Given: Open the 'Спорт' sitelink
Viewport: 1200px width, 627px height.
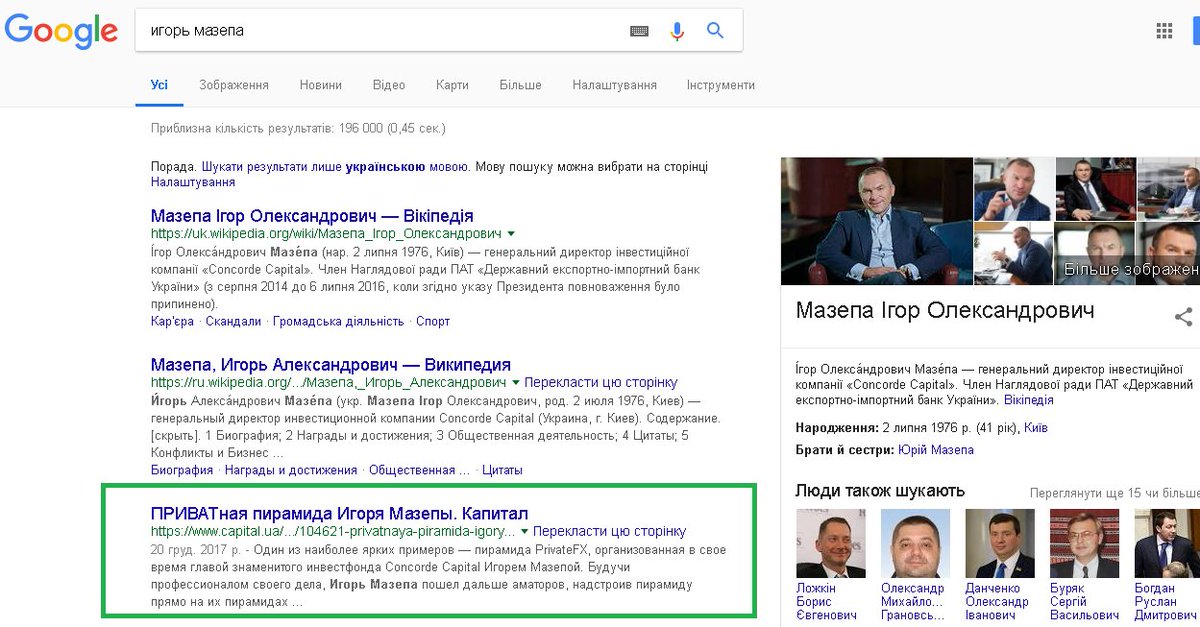Looking at the screenshot, I should pos(433,321).
